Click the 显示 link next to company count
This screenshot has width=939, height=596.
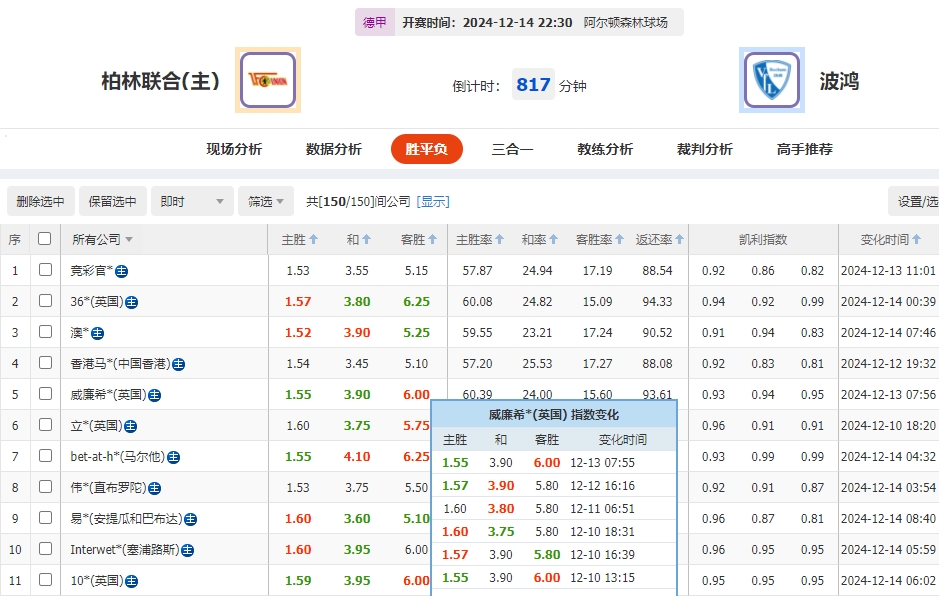432,201
